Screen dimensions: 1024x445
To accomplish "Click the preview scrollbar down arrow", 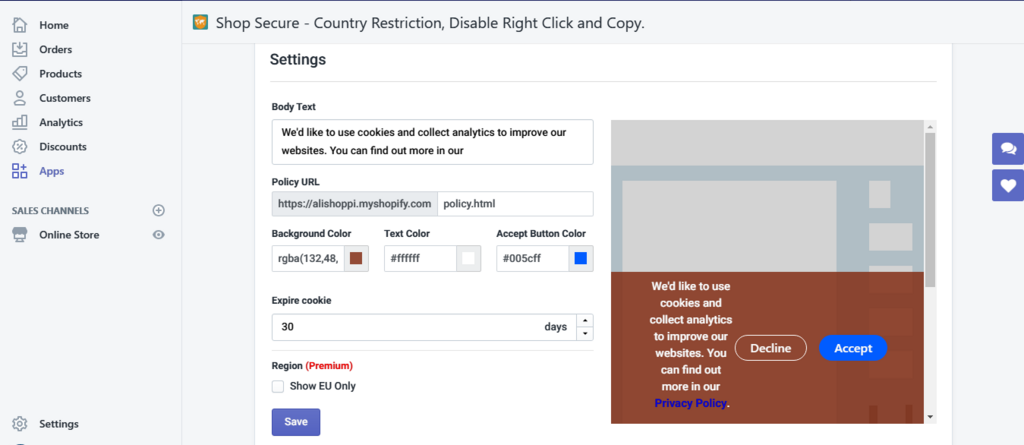I will (x=930, y=417).
